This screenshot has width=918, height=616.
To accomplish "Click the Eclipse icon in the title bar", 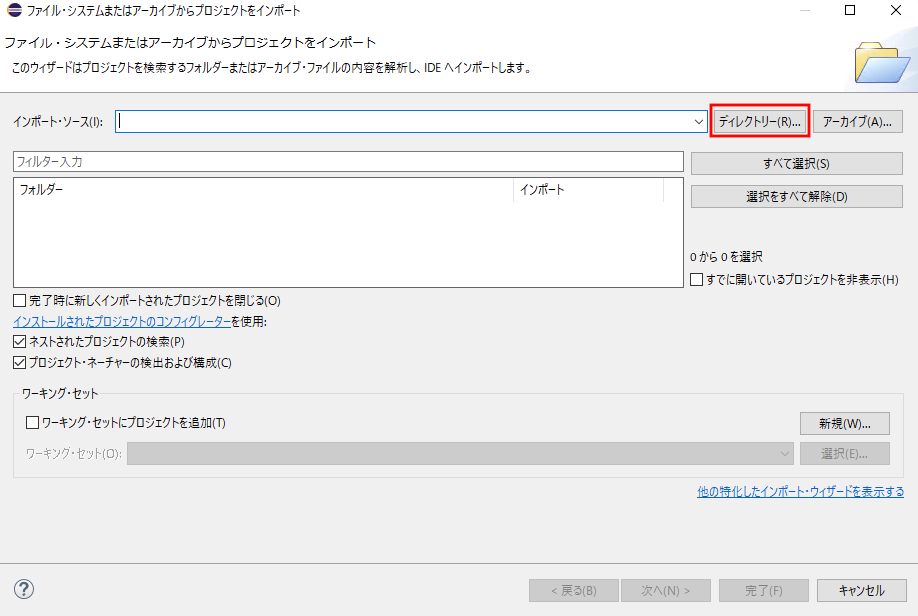I will pyautogui.click(x=12, y=11).
